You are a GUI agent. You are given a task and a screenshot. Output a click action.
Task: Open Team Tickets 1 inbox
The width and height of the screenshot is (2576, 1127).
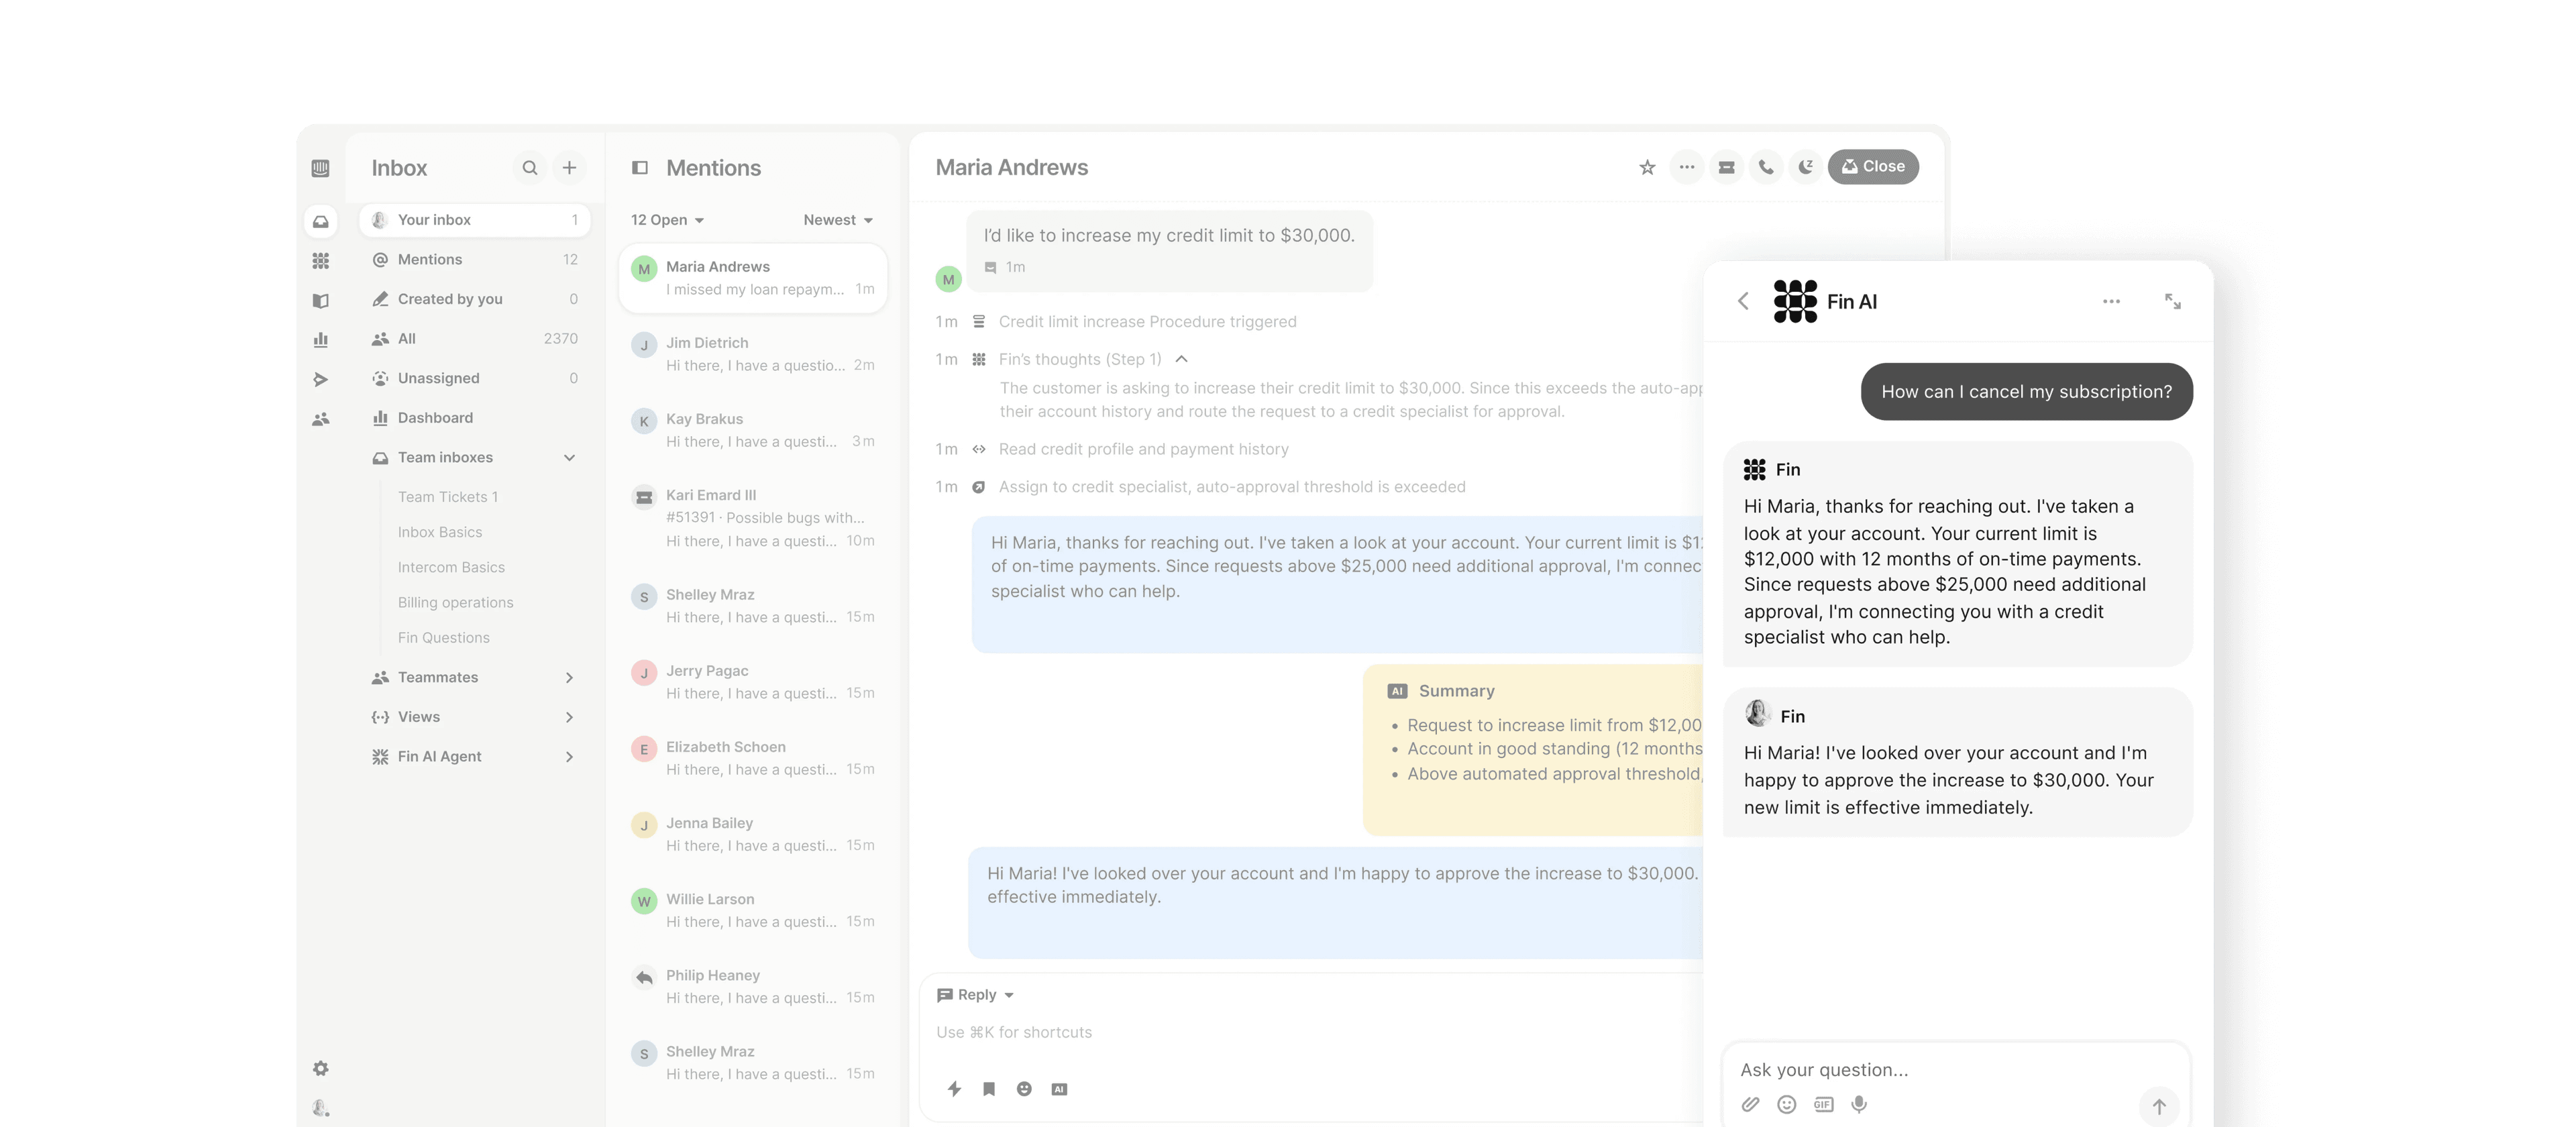click(447, 497)
